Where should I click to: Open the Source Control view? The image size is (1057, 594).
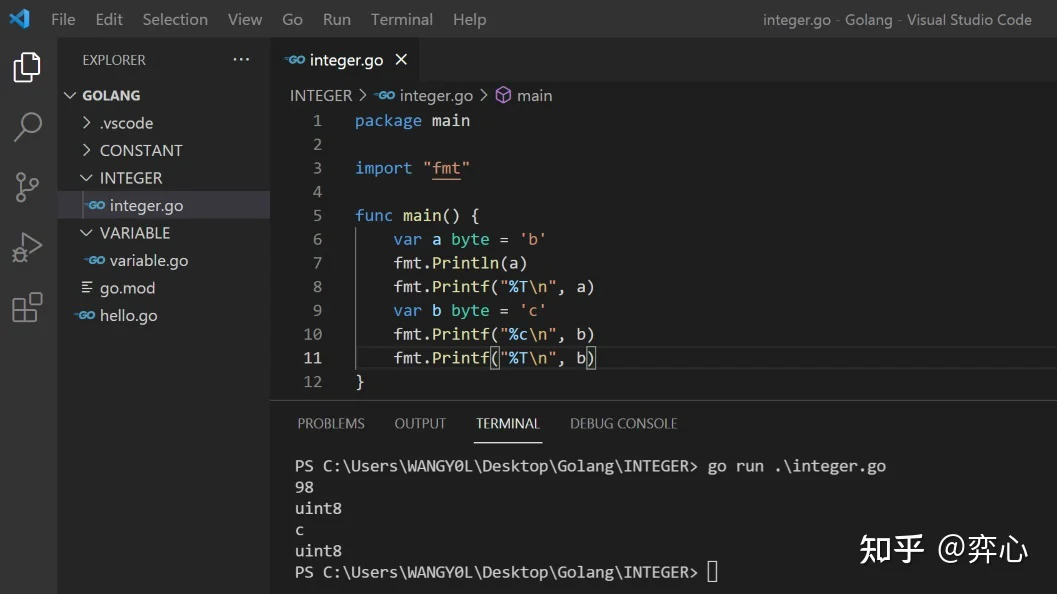[27, 187]
